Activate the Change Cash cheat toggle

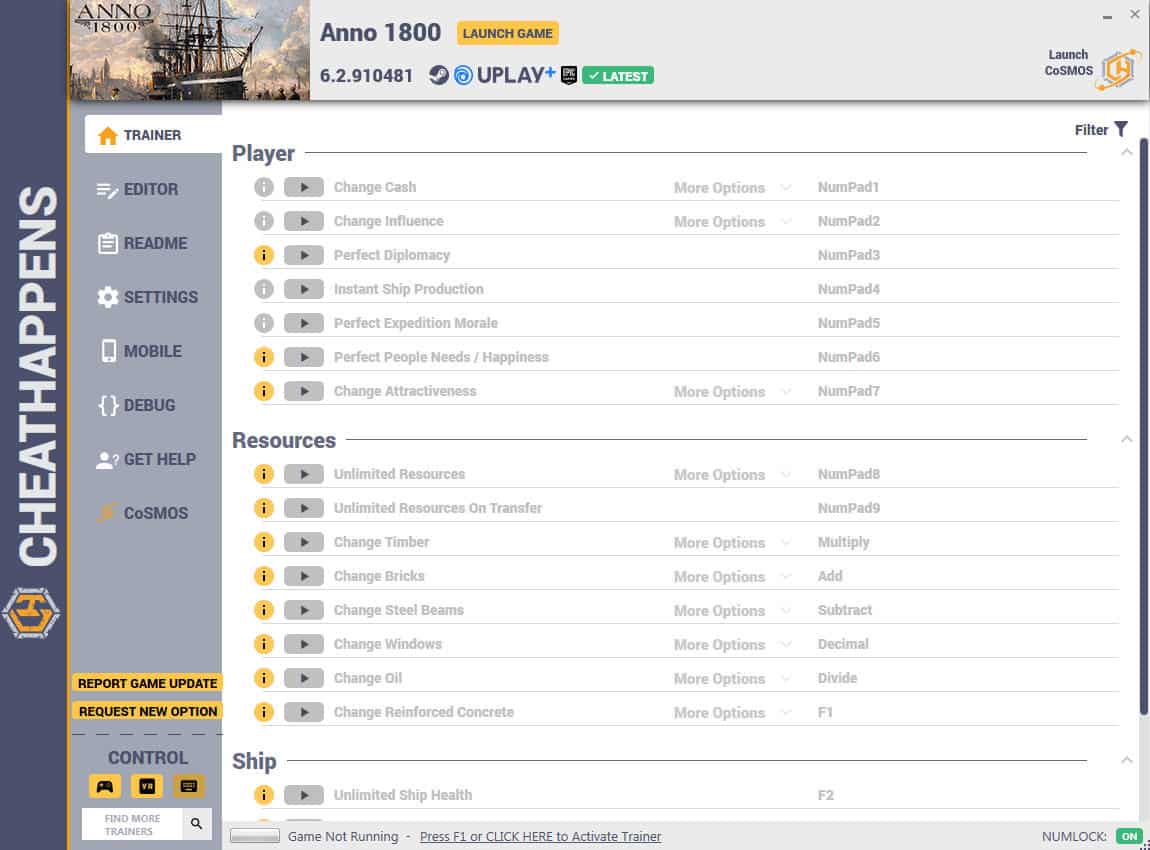point(304,187)
